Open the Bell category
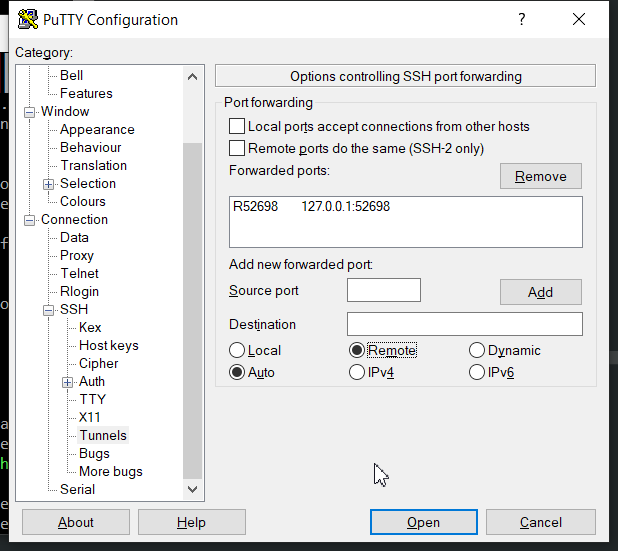 [71, 75]
